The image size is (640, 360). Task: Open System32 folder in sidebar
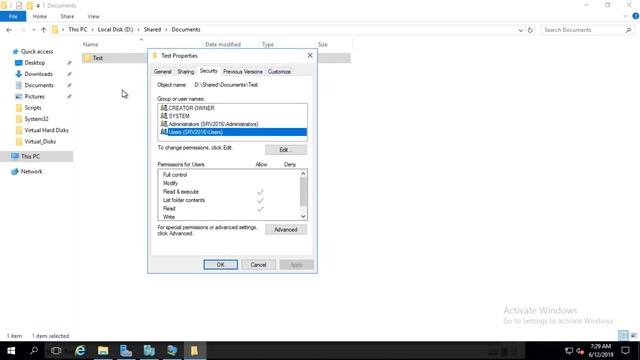coord(36,119)
